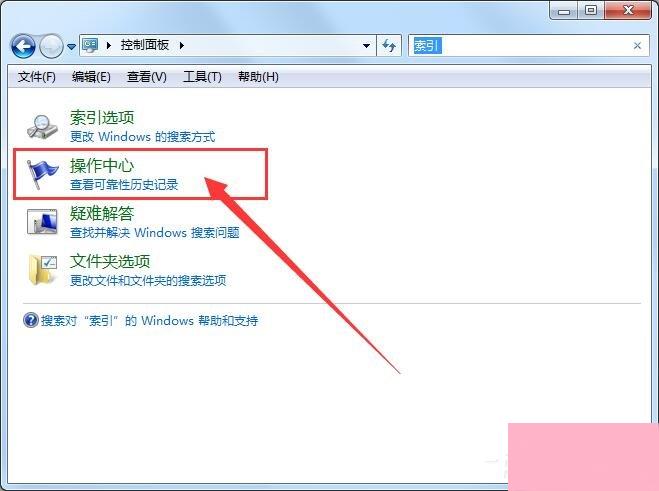Screen dimensions: 659x491
Task: Click the Forward navigation arrow button
Action: pyautogui.click(x=51, y=46)
